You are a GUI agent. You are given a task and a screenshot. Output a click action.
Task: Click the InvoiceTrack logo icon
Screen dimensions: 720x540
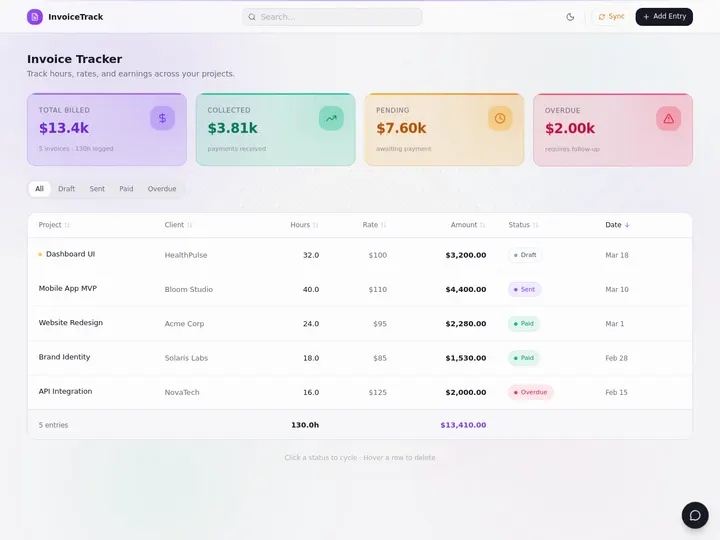click(35, 17)
